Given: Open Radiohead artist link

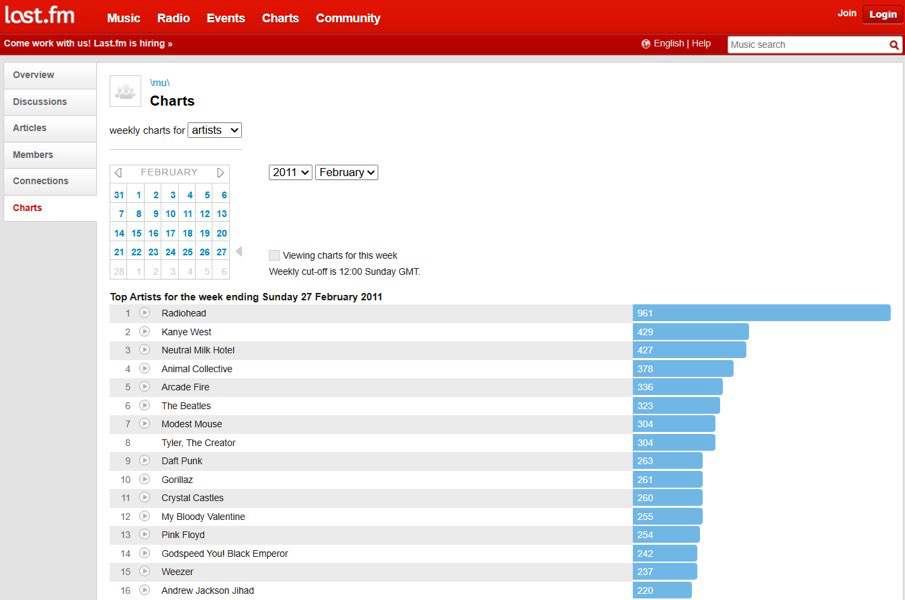Looking at the screenshot, I should tap(184, 313).
